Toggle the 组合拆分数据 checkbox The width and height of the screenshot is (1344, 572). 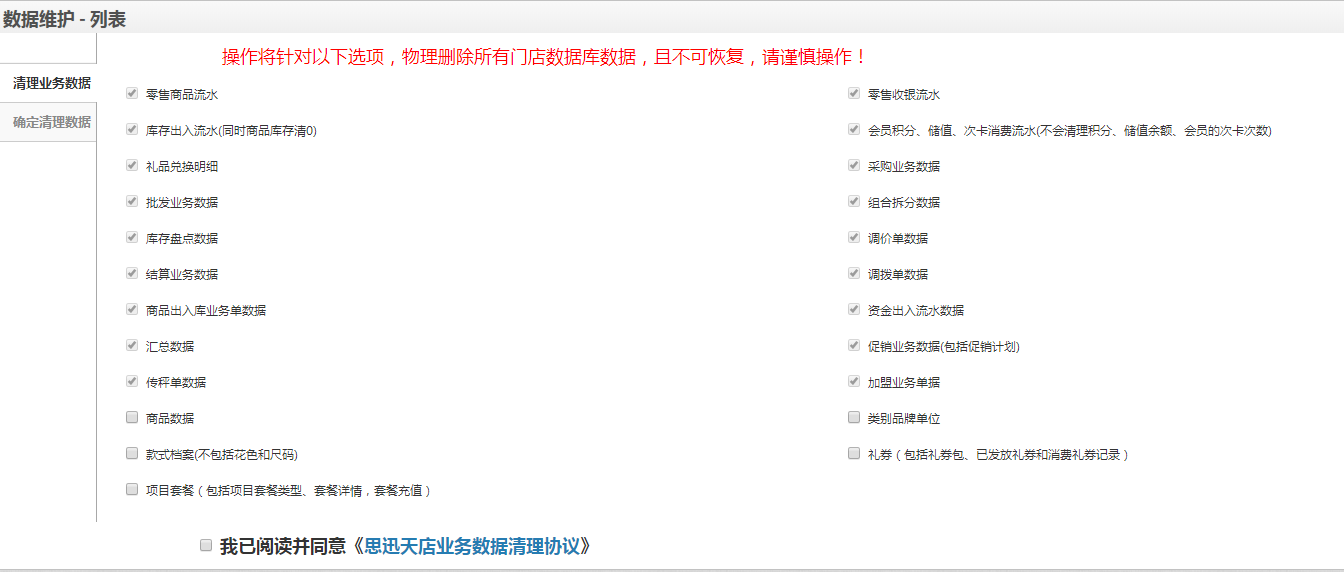click(854, 201)
